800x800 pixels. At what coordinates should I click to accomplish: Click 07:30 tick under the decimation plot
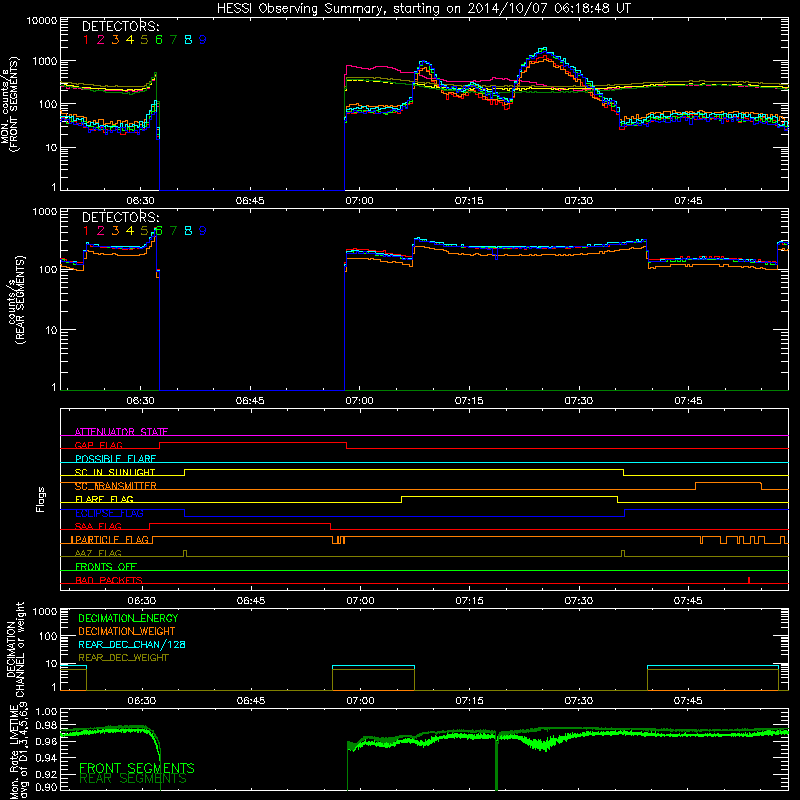point(579,701)
